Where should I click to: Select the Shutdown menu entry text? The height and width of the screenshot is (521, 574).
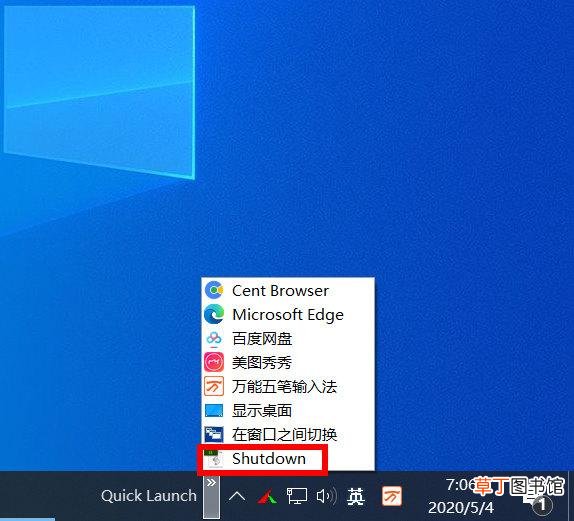(269, 458)
